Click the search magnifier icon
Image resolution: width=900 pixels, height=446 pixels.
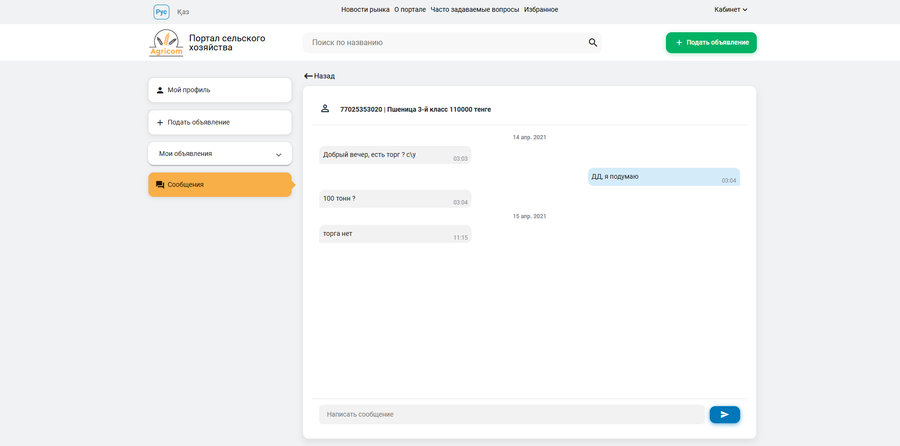point(593,42)
